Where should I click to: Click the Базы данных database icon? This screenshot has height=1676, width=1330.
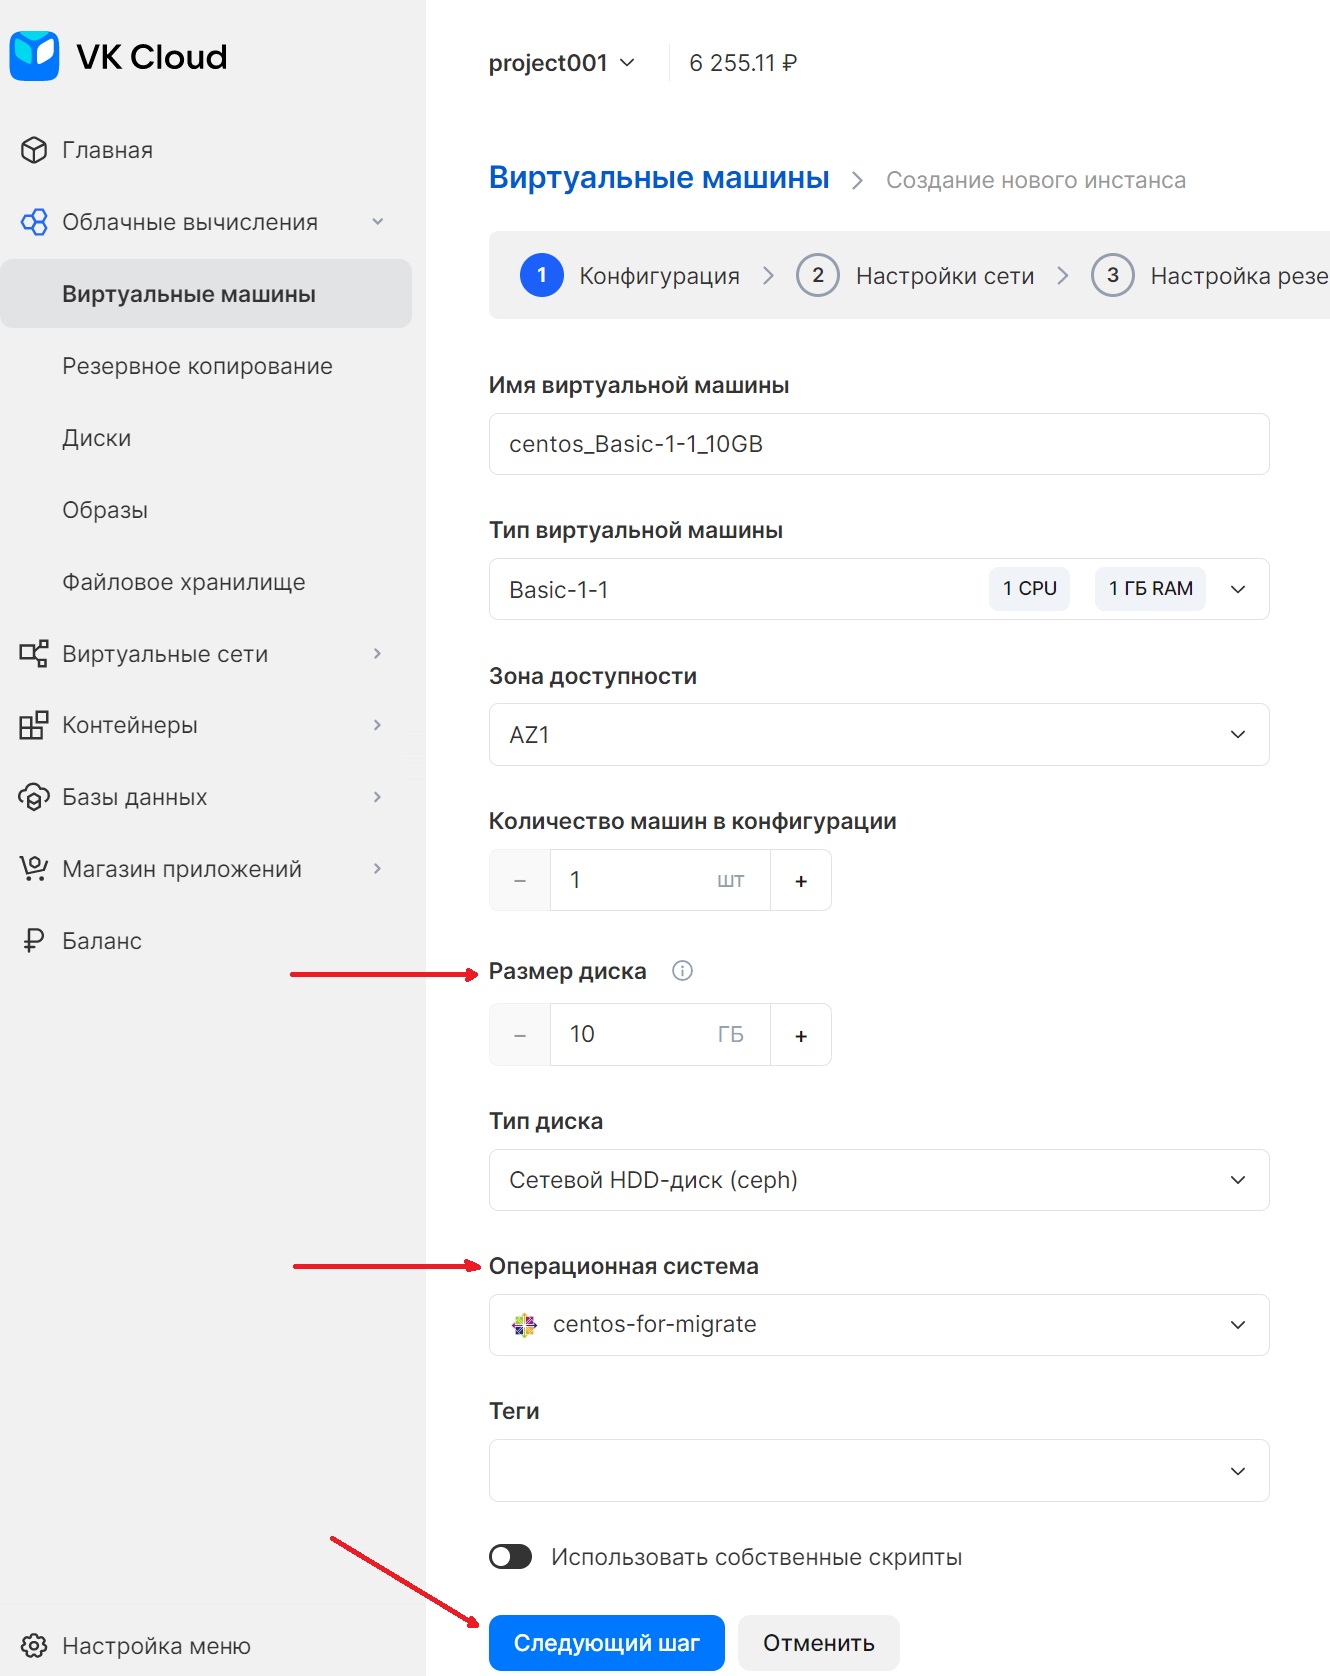click(34, 797)
